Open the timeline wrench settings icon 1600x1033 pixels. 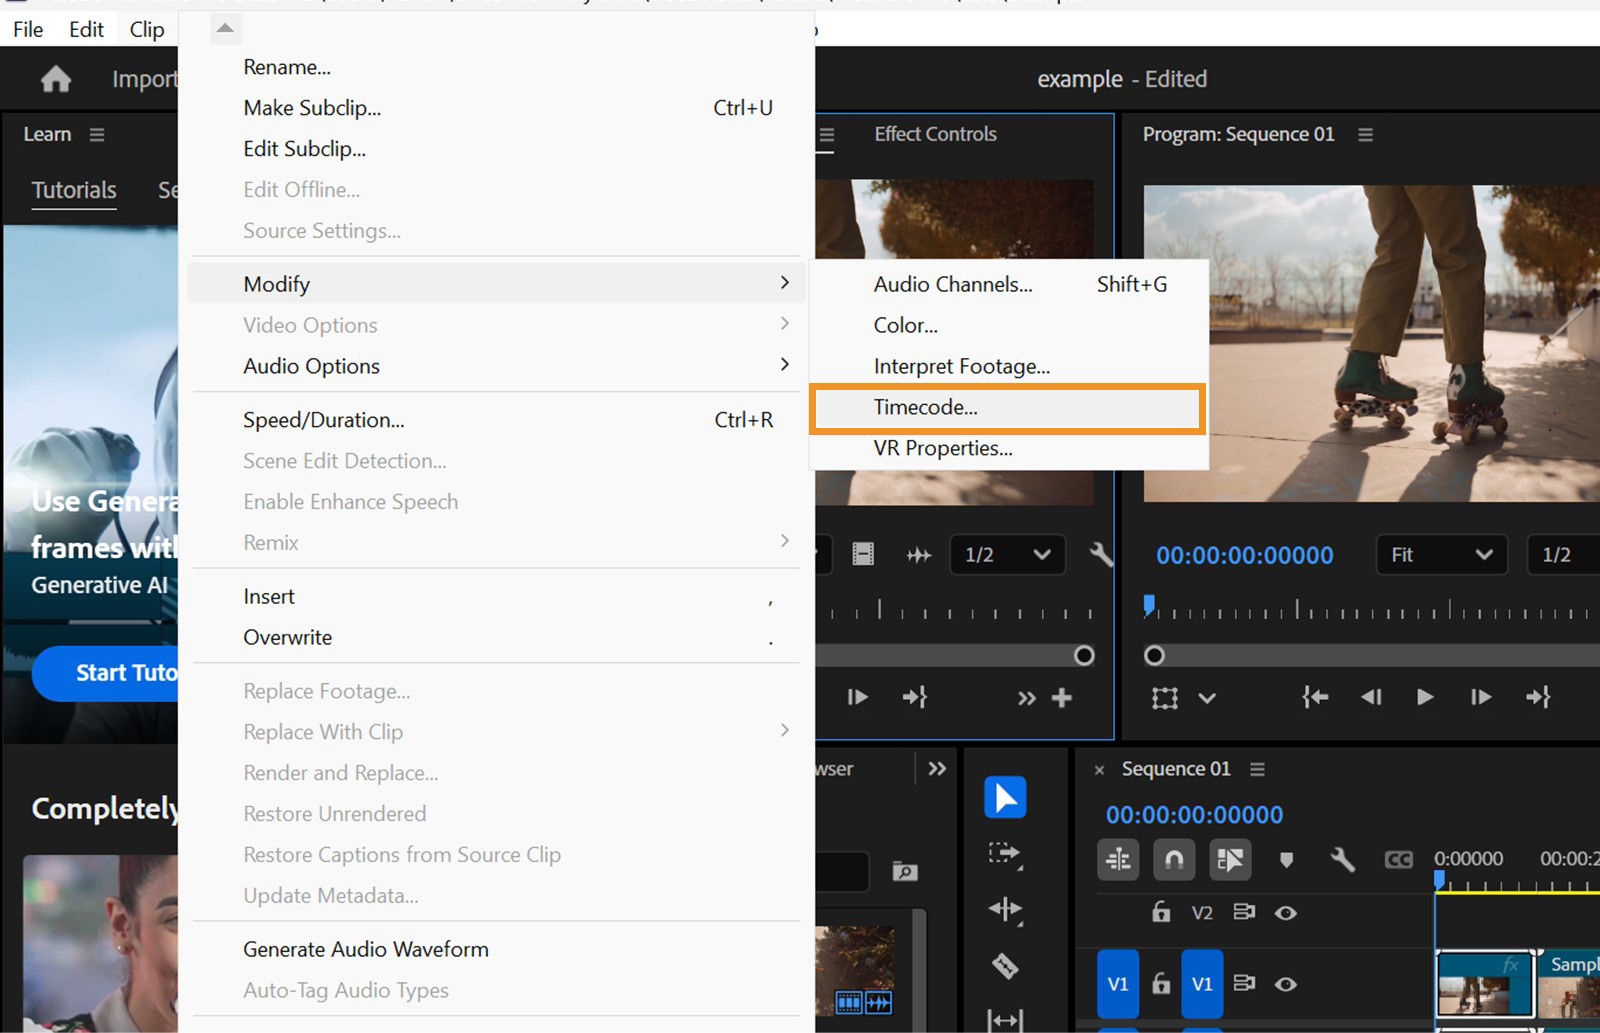tap(1344, 860)
